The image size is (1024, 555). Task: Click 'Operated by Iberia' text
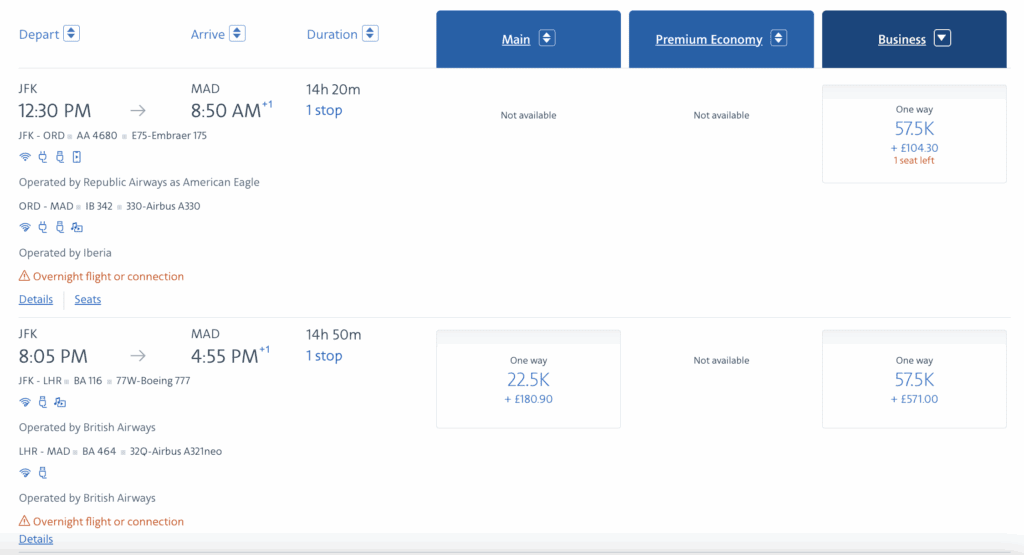[x=65, y=253]
